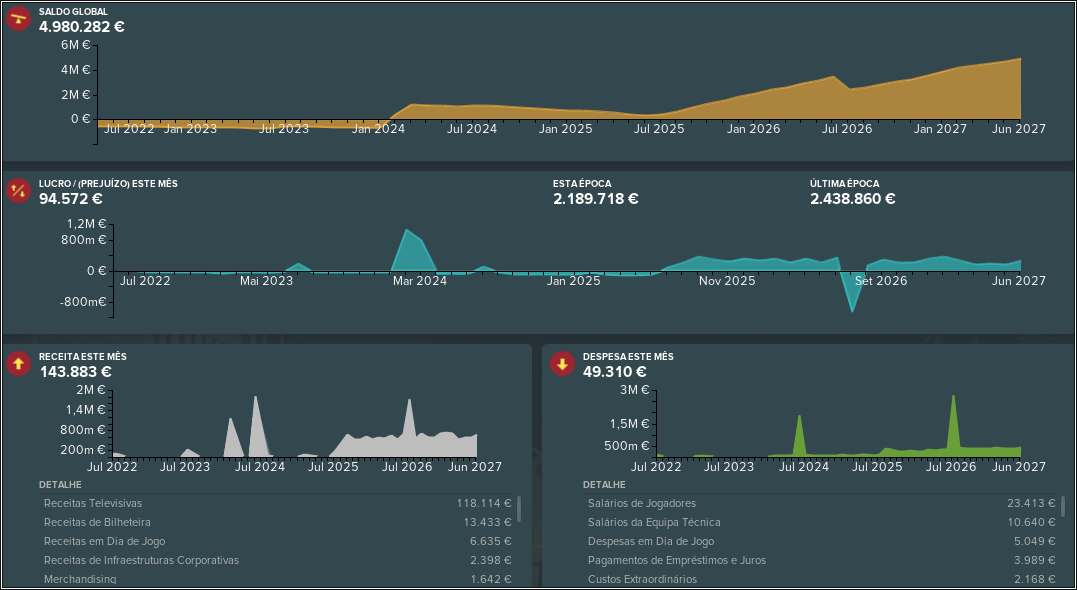Click the Saldo Global balance icon

coord(19,19)
